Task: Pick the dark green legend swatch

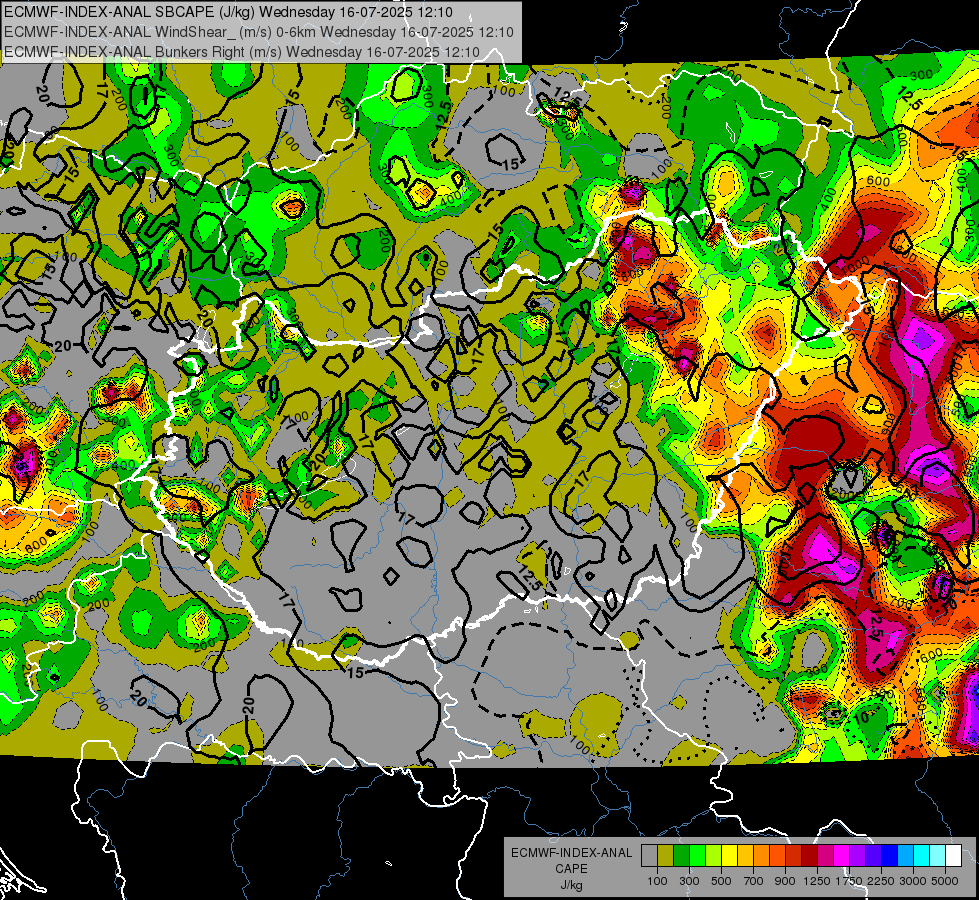Action: tap(681, 856)
